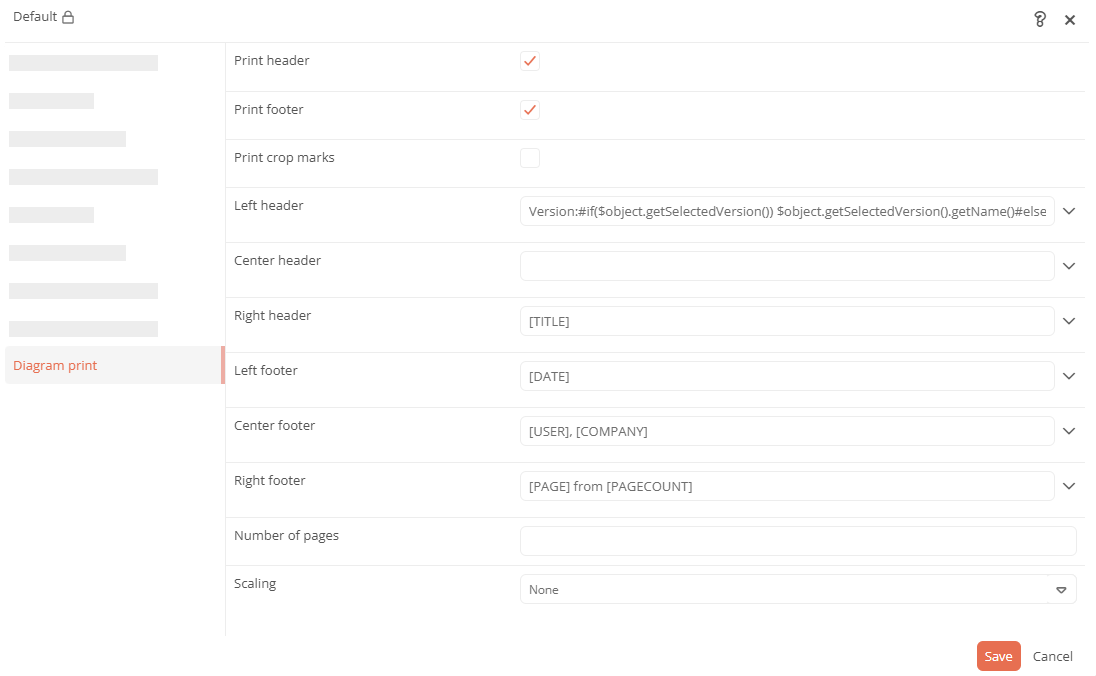This screenshot has height=676, width=1096.
Task: Click Cancel to discard changes
Action: (x=1052, y=656)
